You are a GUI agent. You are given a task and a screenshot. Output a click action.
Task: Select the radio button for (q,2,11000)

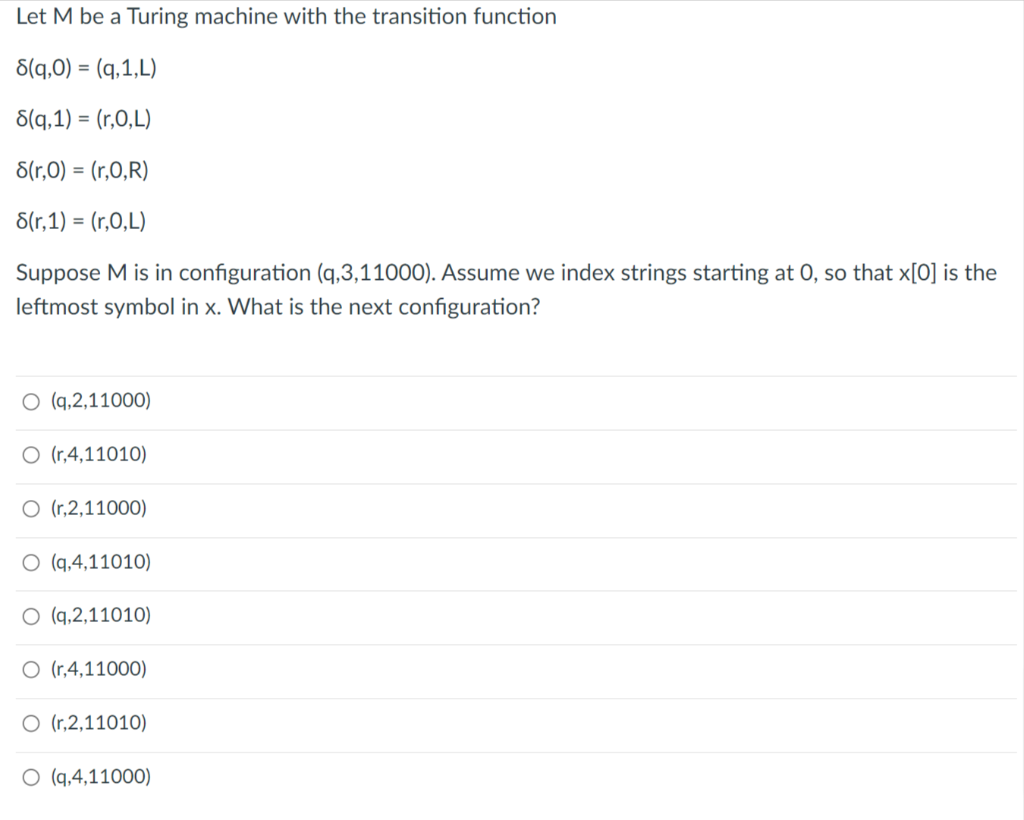(31, 400)
